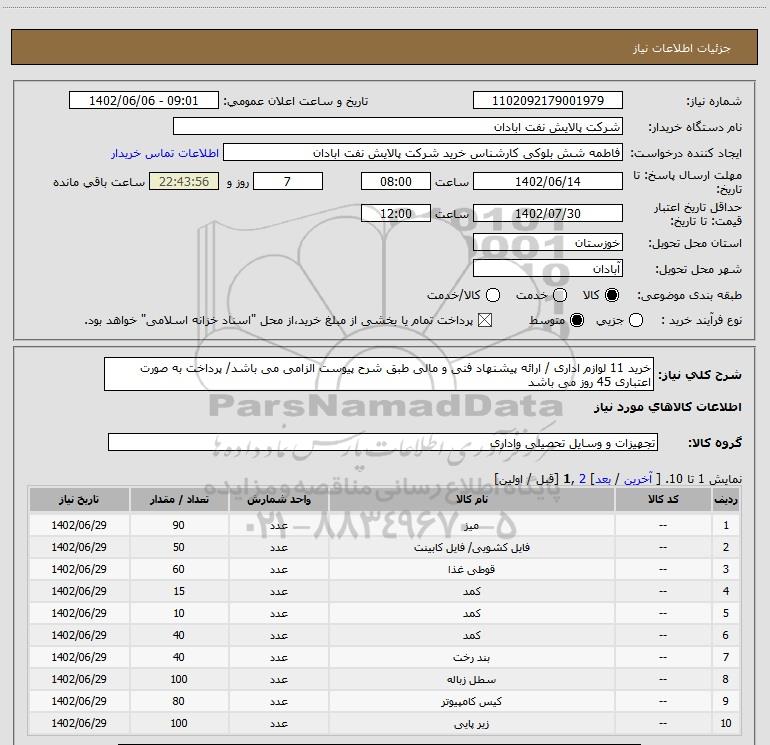Image resolution: width=770 pixels, height=745 pixels.
Task: Click the buyer name field شرکت پالایش نفت ابادان
Action: click(398, 126)
